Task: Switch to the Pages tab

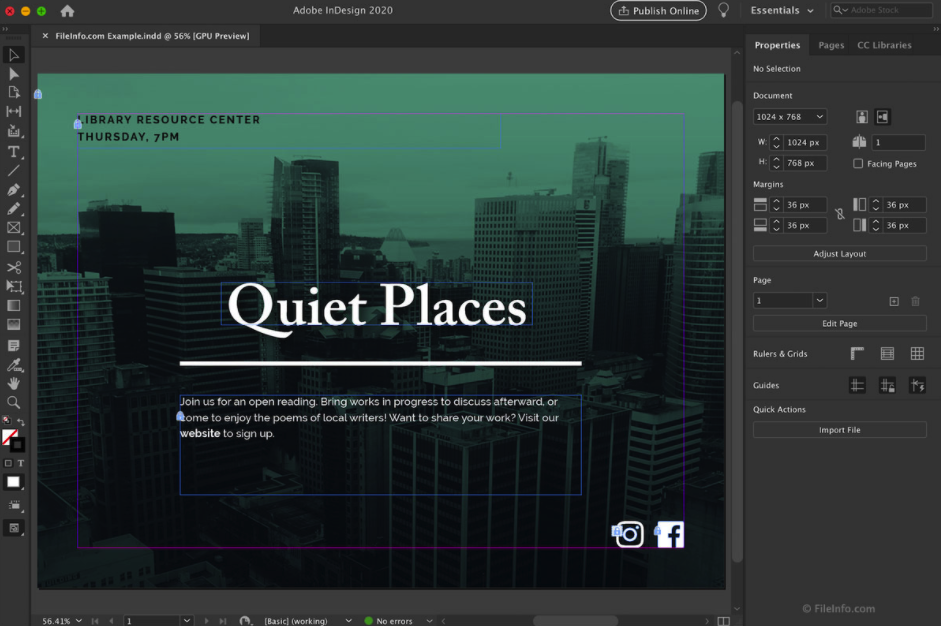Action: coord(830,45)
